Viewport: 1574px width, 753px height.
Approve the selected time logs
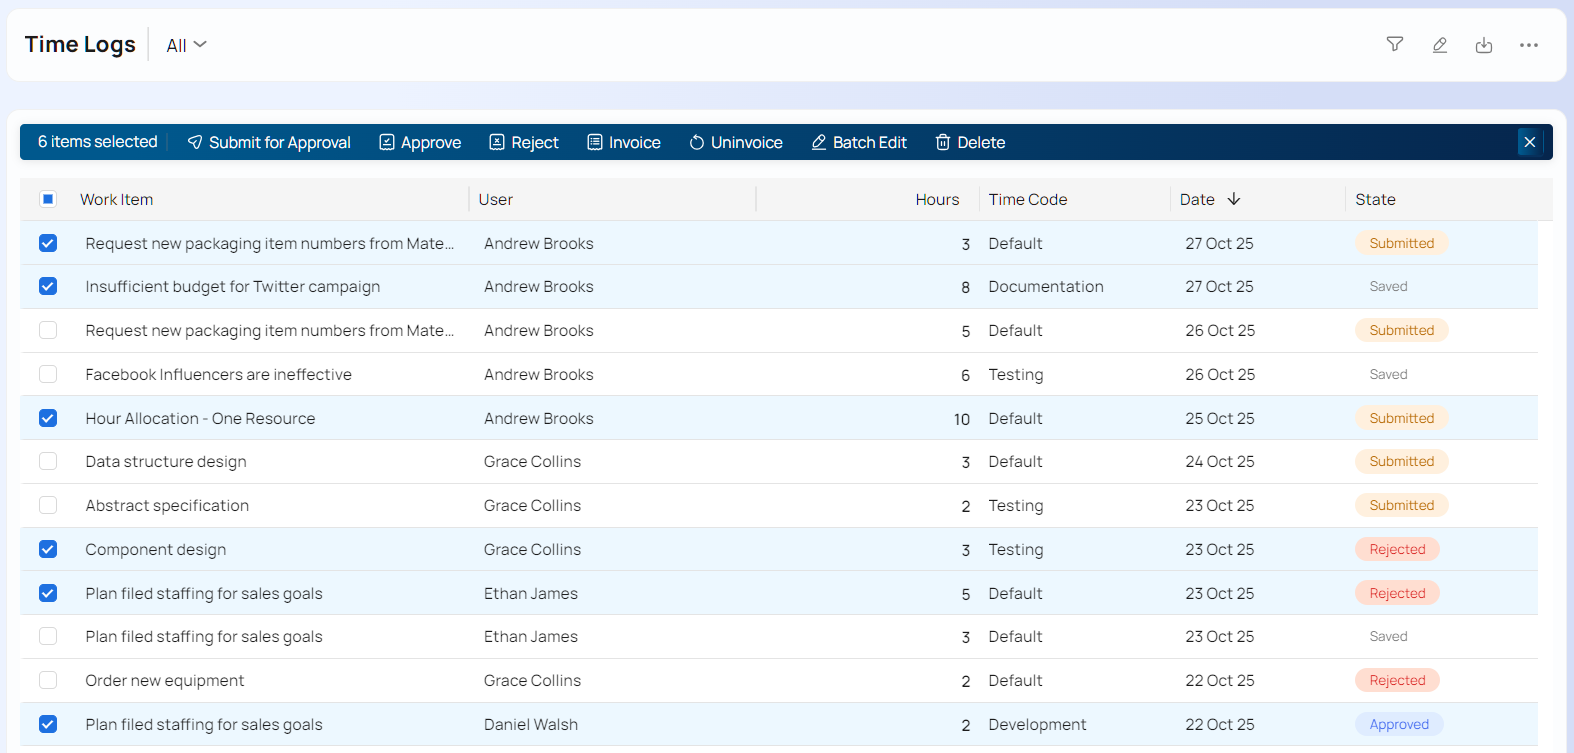[x=420, y=142]
